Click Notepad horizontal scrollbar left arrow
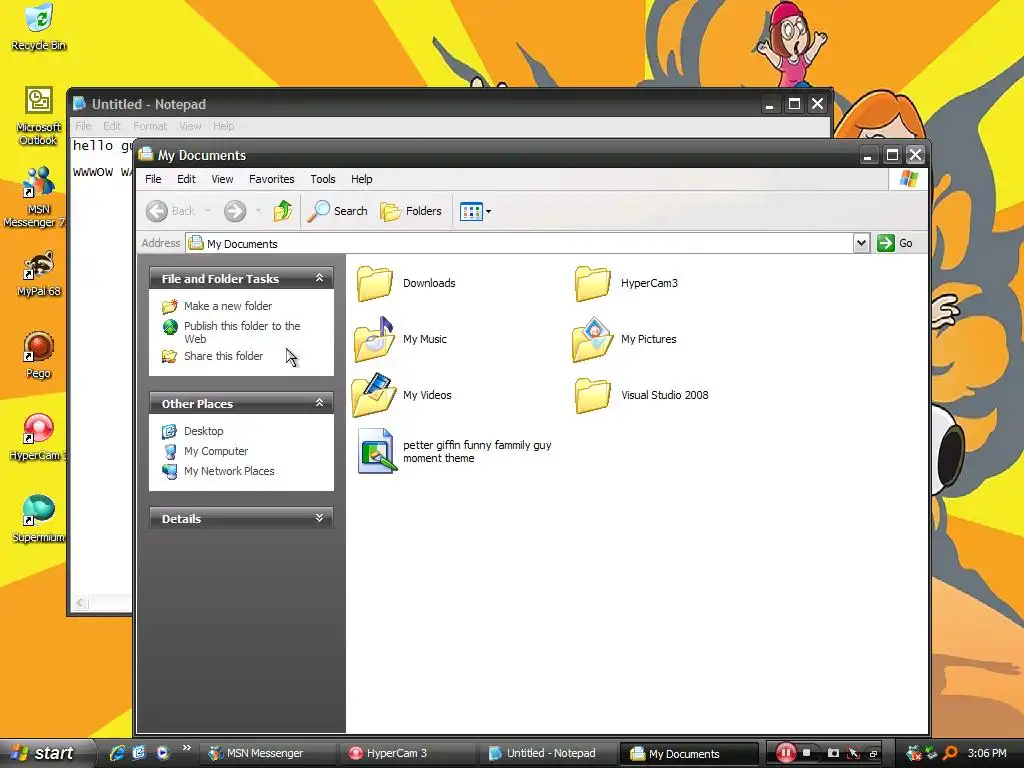Image resolution: width=1024 pixels, height=768 pixels. 80,603
